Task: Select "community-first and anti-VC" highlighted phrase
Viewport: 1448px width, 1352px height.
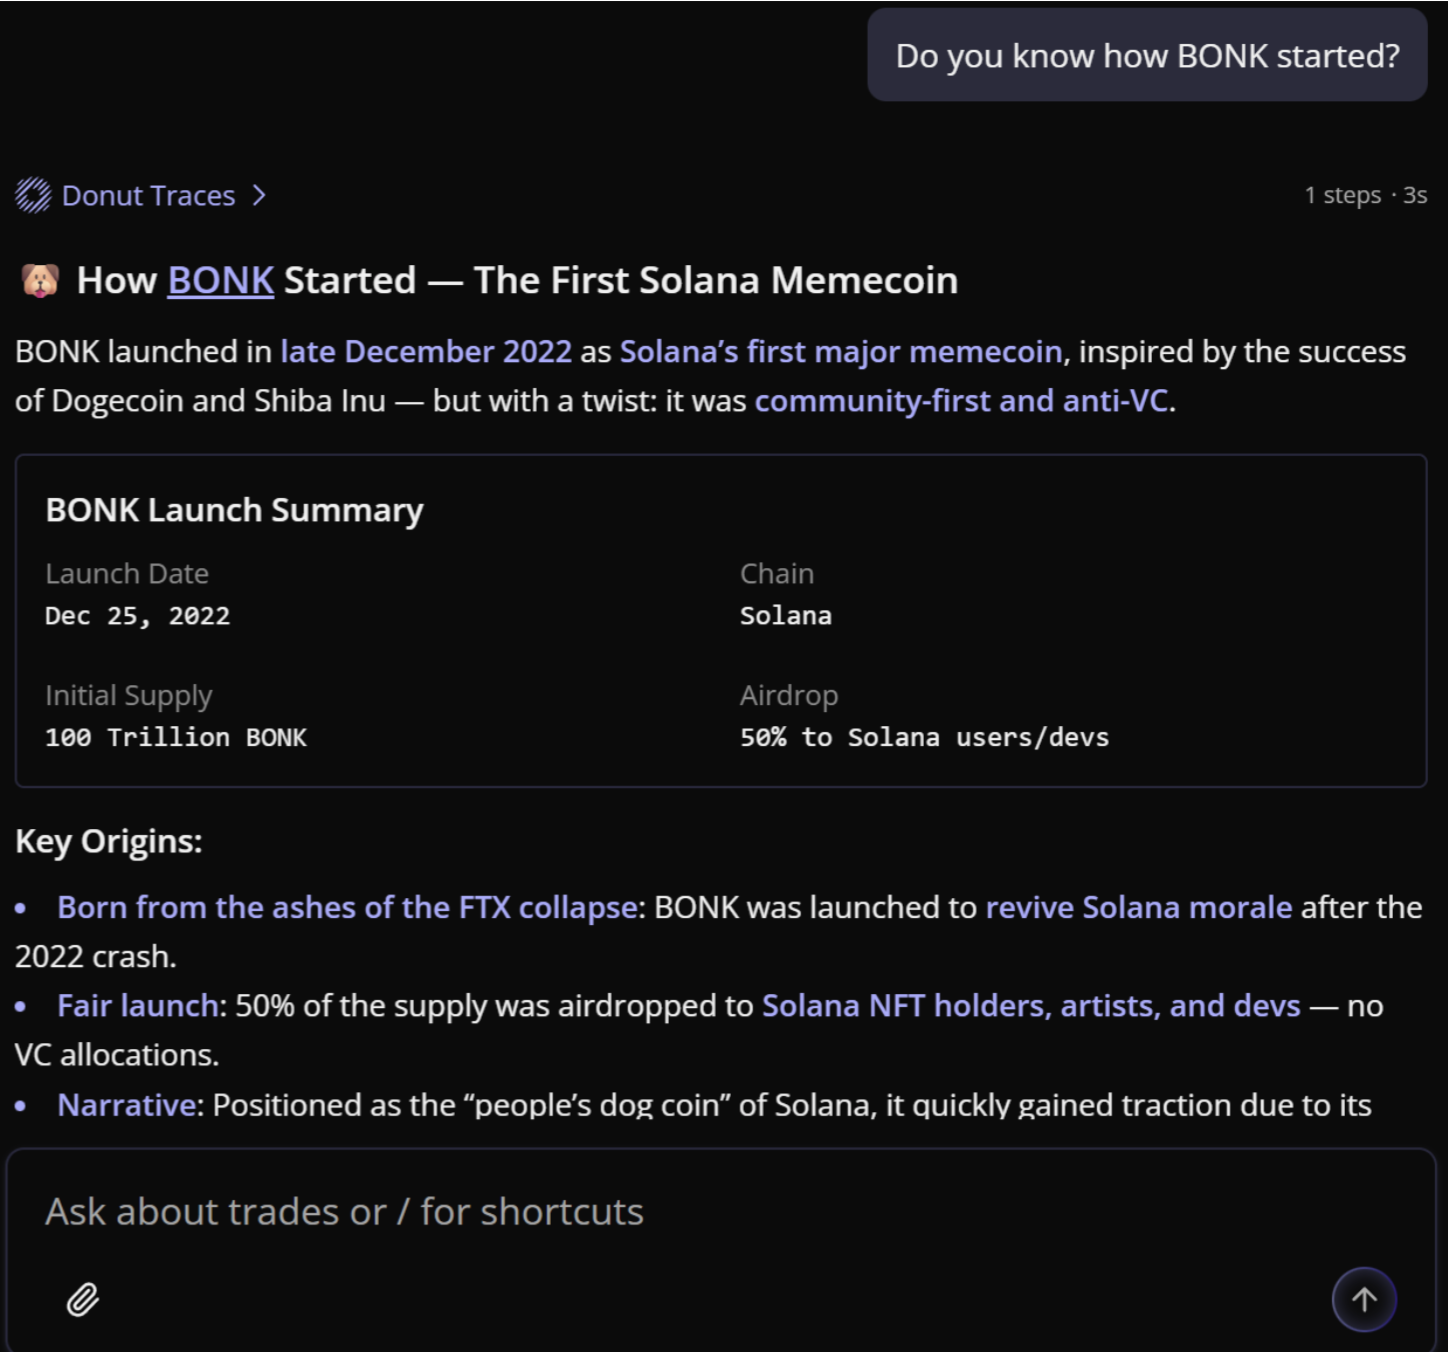Action: click(x=961, y=401)
